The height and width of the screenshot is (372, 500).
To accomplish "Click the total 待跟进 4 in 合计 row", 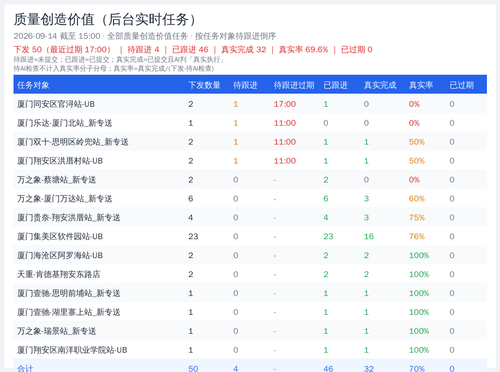I will [x=236, y=369].
